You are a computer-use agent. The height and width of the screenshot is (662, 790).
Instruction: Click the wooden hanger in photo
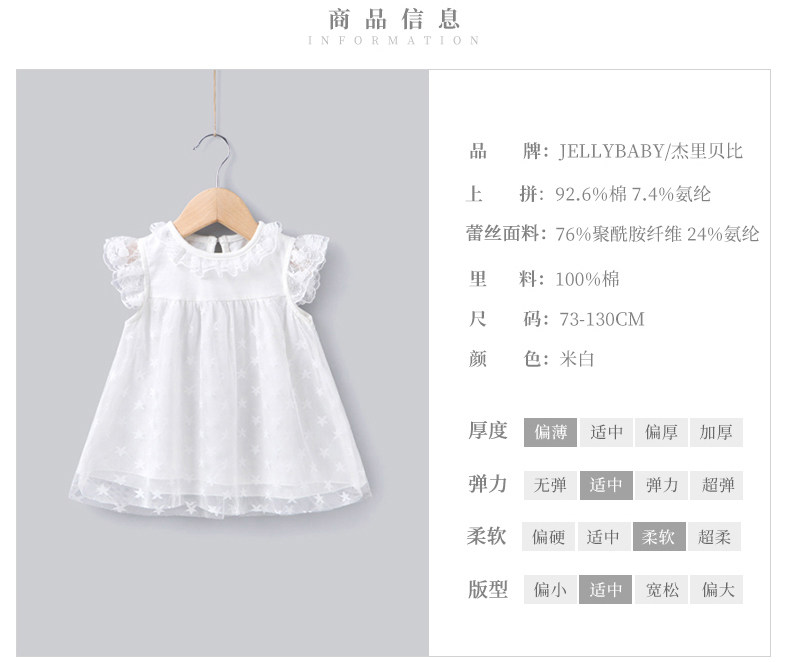(215, 213)
